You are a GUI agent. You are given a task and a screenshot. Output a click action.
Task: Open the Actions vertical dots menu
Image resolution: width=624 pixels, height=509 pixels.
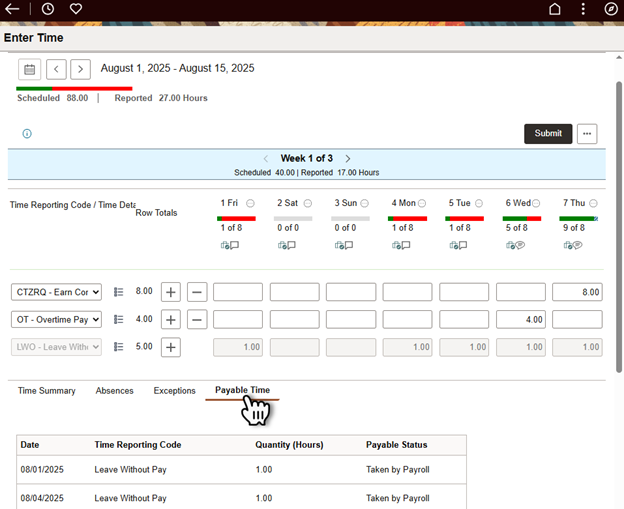coord(583,9)
